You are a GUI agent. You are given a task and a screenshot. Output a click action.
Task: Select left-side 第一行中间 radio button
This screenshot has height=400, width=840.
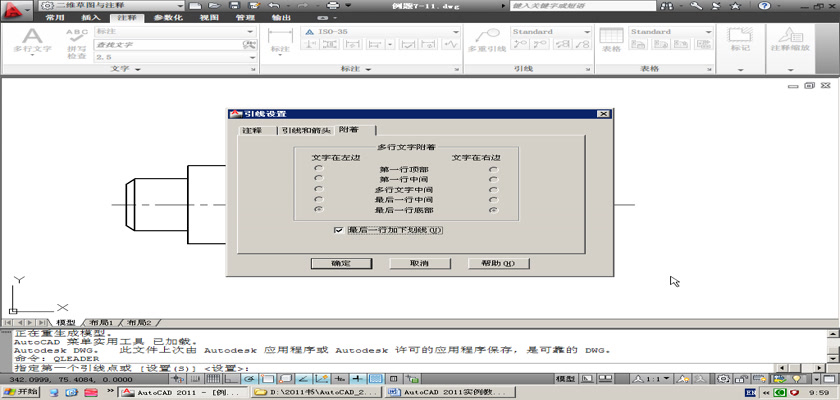(x=319, y=179)
